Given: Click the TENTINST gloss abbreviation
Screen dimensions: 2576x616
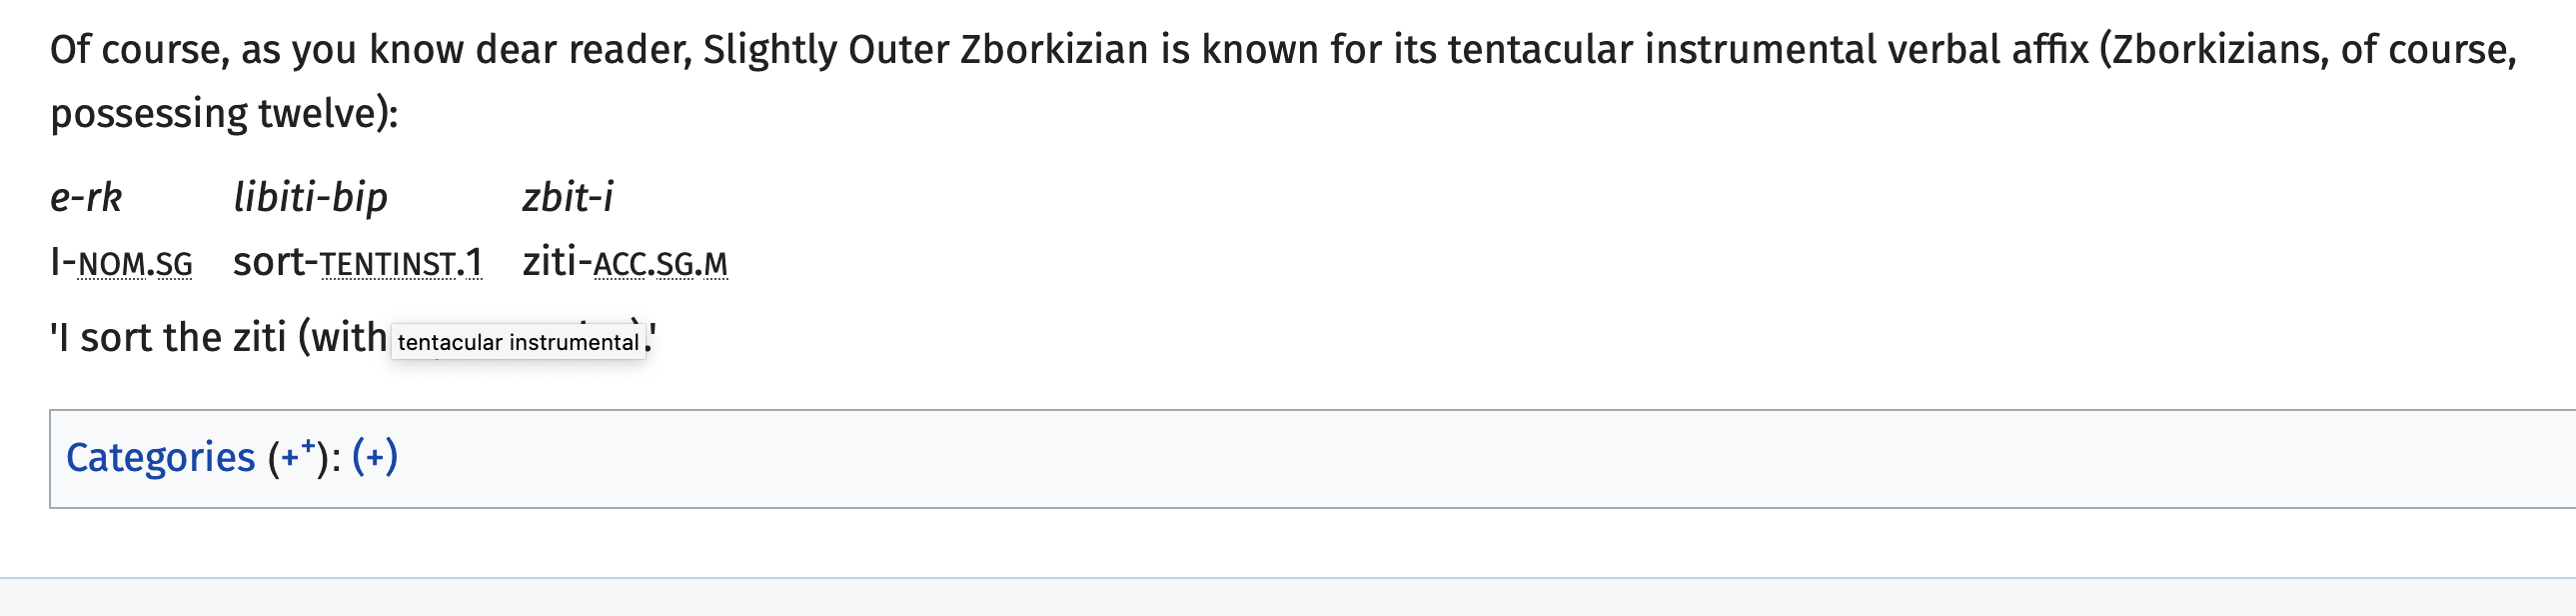Looking at the screenshot, I should click(x=388, y=264).
